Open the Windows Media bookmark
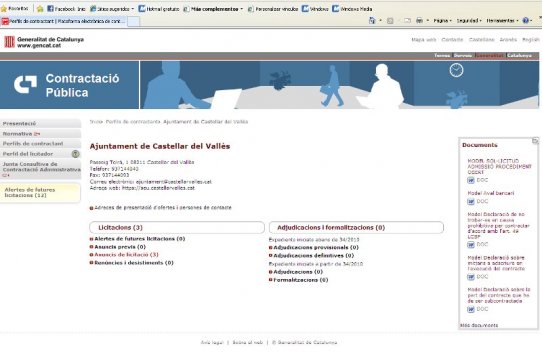This screenshot has height=361, width=542. coord(352,9)
